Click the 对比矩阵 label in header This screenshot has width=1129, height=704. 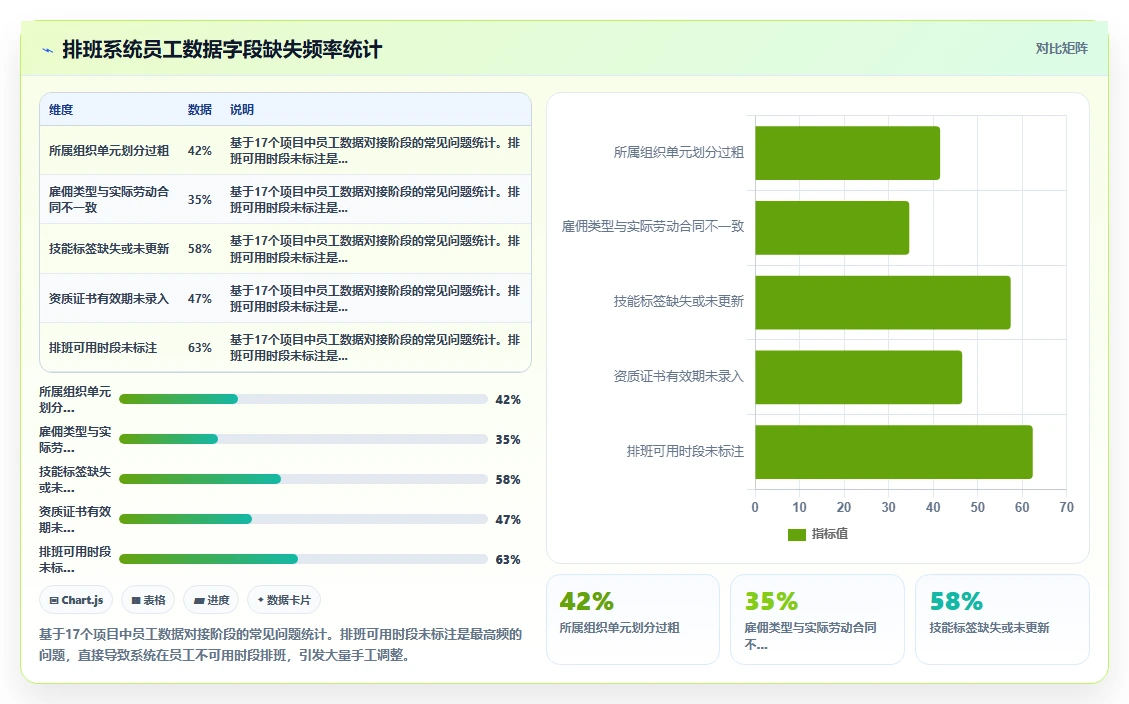click(x=1061, y=48)
